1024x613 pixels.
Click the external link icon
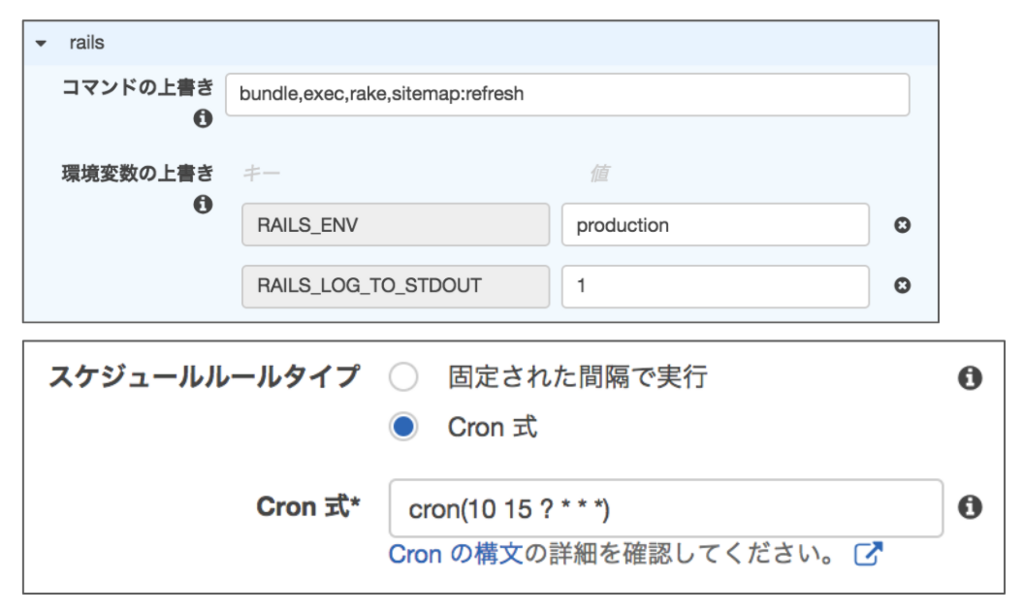[x=868, y=554]
